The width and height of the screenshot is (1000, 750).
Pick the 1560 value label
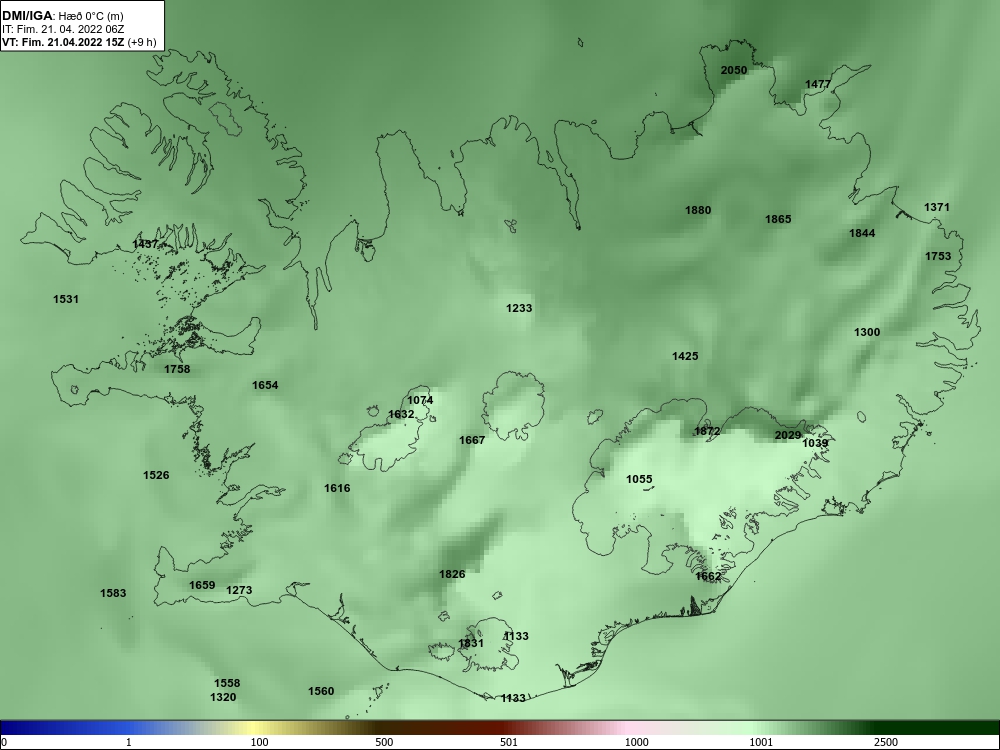tap(321, 691)
